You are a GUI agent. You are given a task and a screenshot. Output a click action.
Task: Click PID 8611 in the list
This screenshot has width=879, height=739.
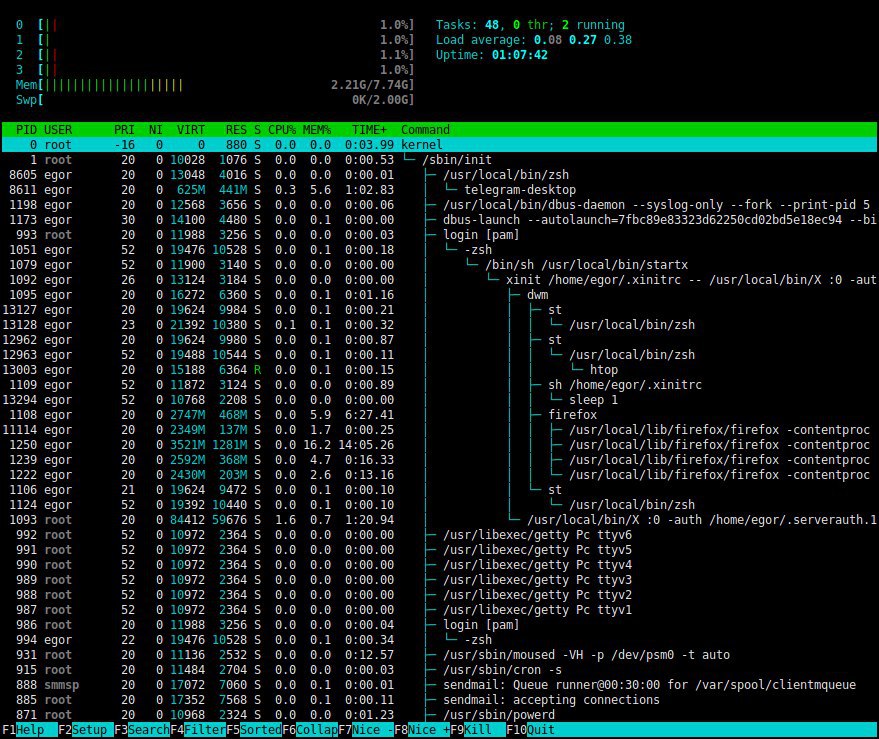click(23, 190)
